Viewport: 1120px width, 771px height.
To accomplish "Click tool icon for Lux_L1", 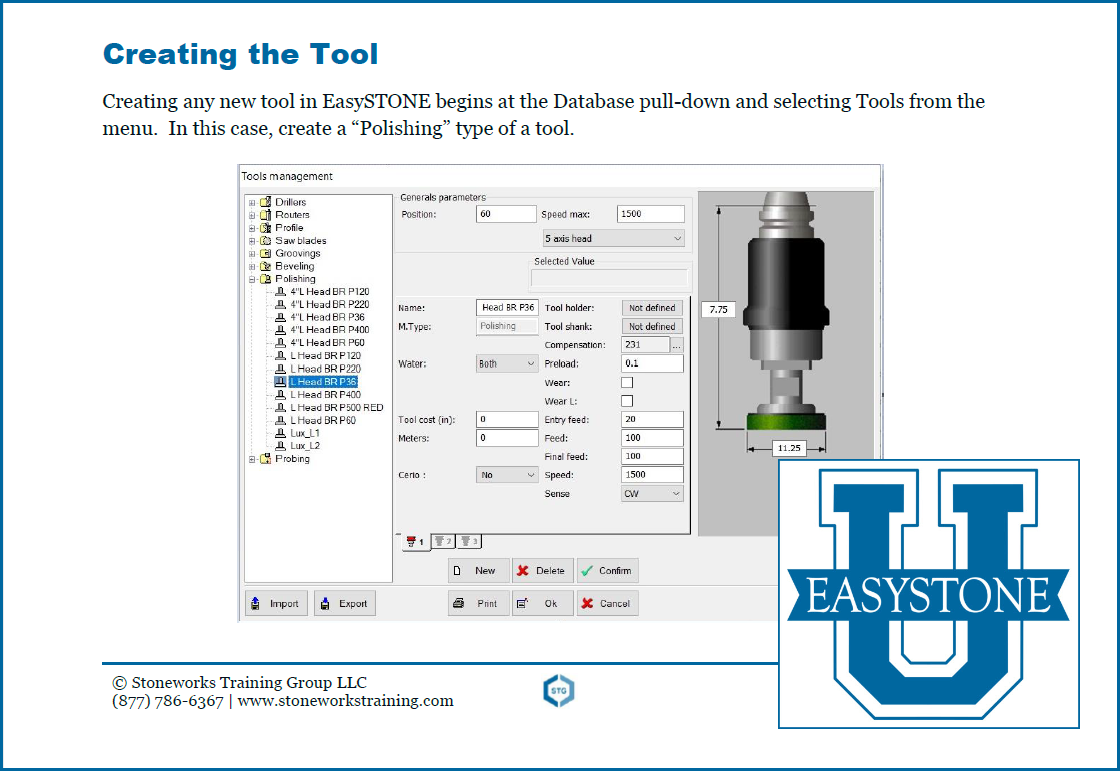I will click(281, 433).
